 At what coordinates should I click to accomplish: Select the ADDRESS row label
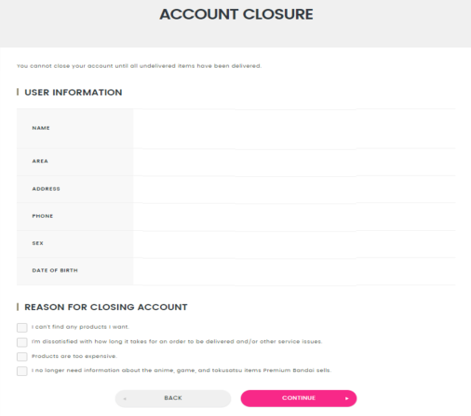46,189
